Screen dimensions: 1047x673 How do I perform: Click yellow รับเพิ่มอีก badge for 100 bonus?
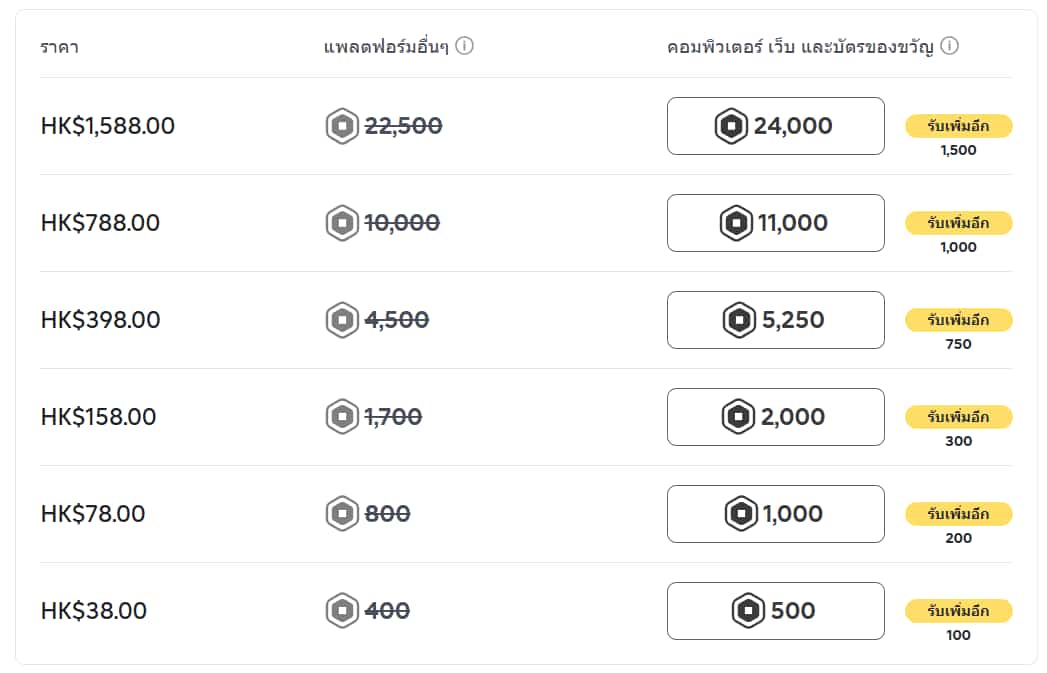click(958, 611)
